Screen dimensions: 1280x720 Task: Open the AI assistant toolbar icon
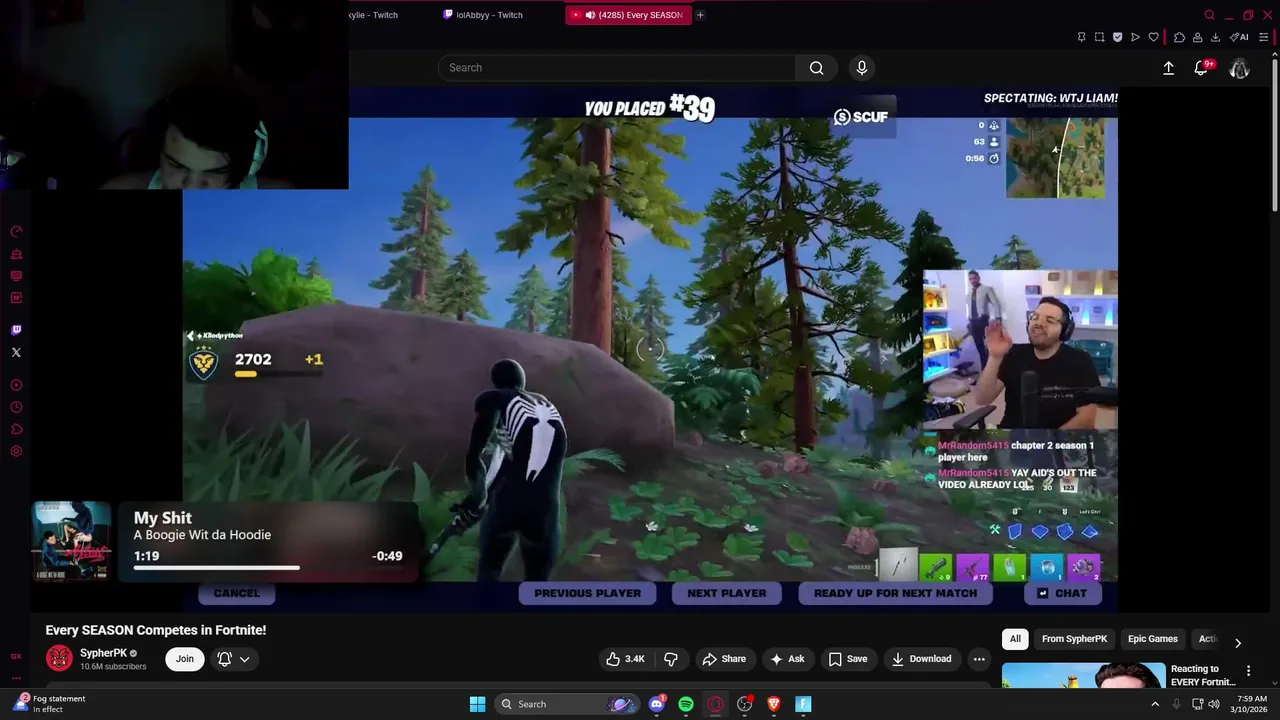coord(1239,37)
